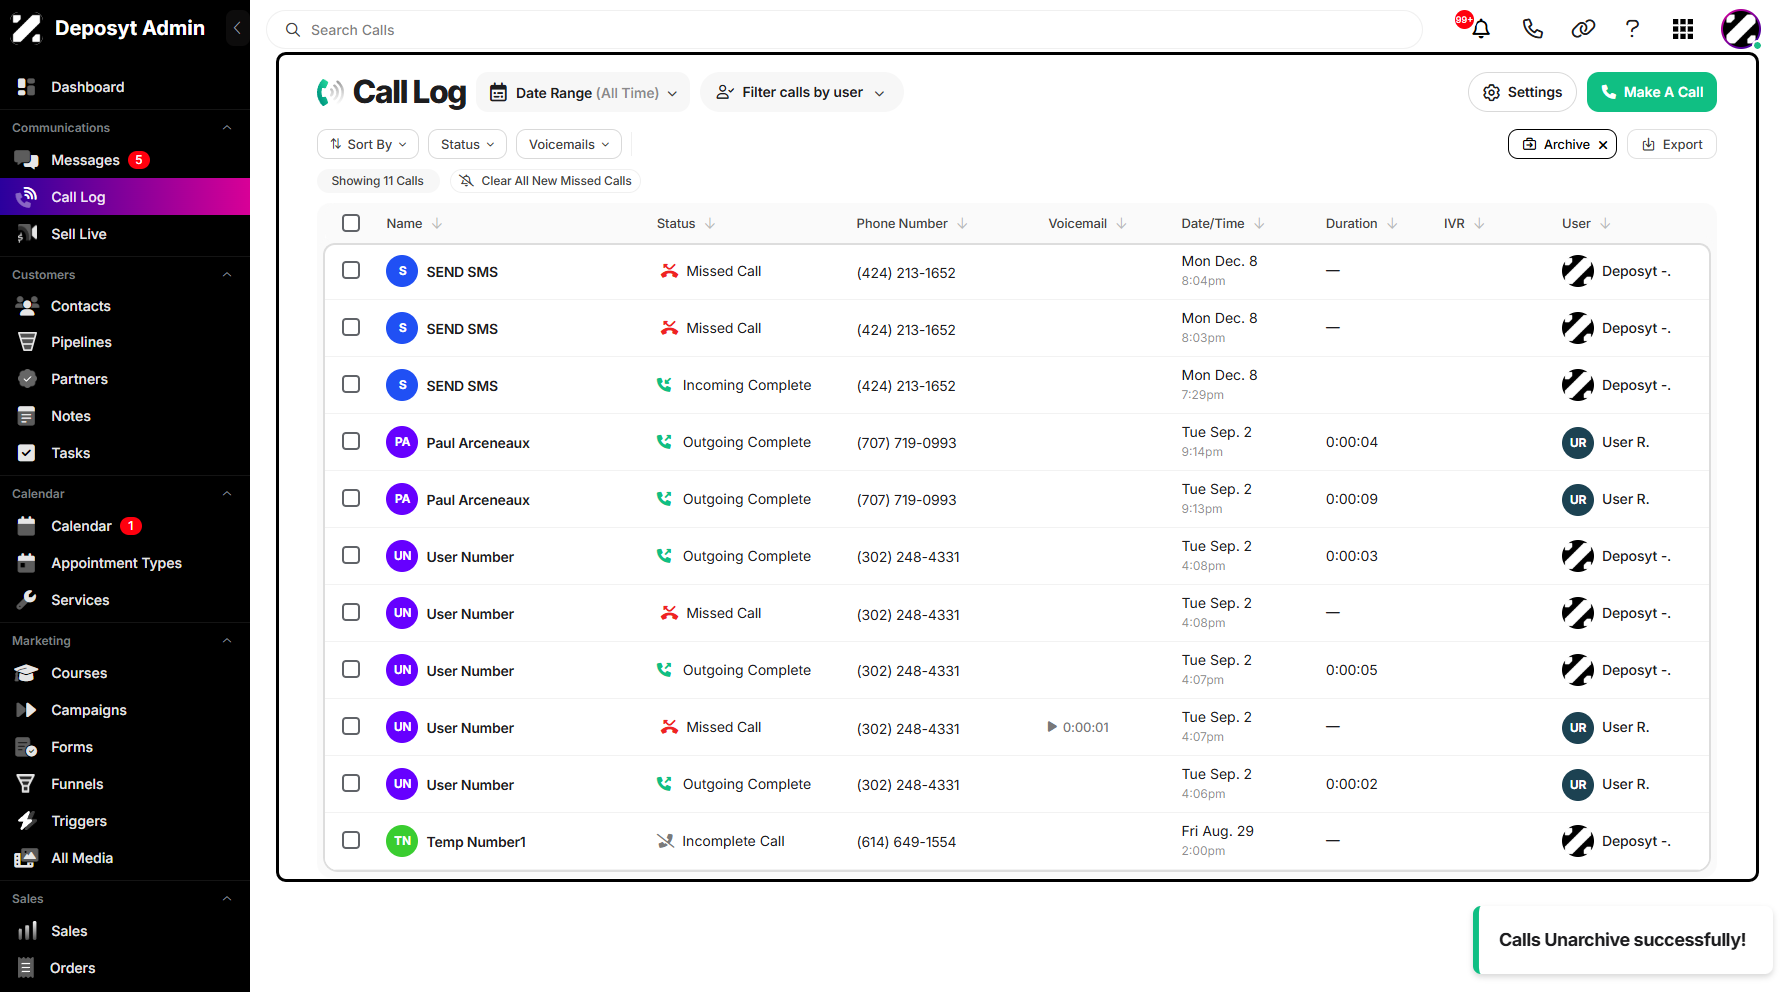Click the Make A Call button
This screenshot has width=1785, height=992.
(x=1652, y=92)
